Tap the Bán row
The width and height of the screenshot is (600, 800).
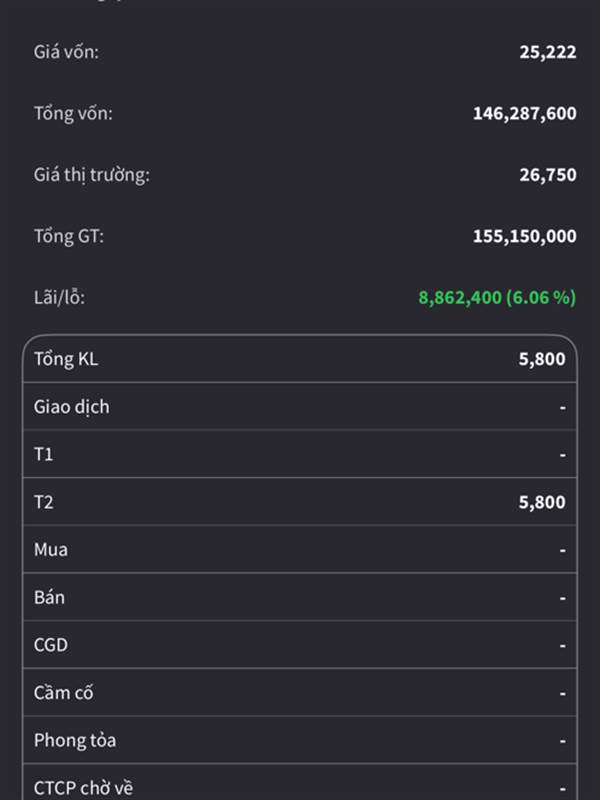(x=300, y=597)
